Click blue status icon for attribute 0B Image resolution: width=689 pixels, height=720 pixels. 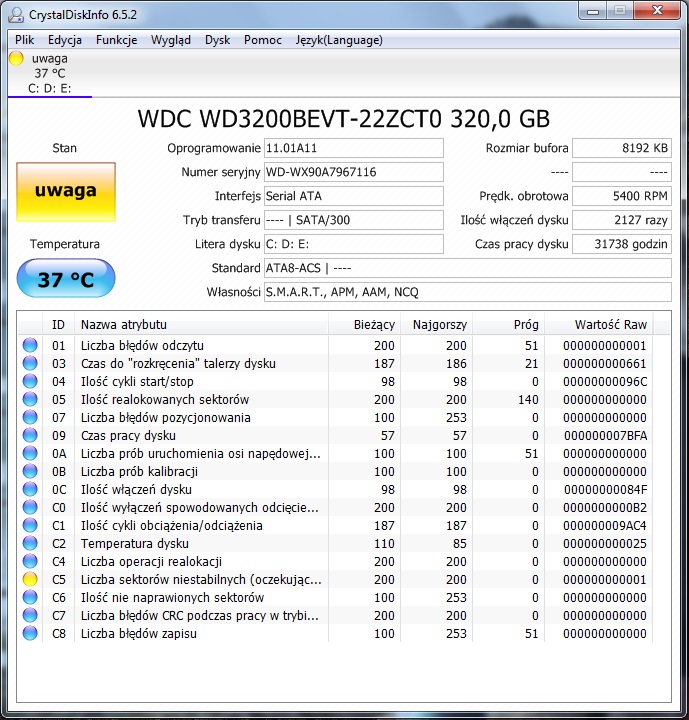(x=30, y=471)
